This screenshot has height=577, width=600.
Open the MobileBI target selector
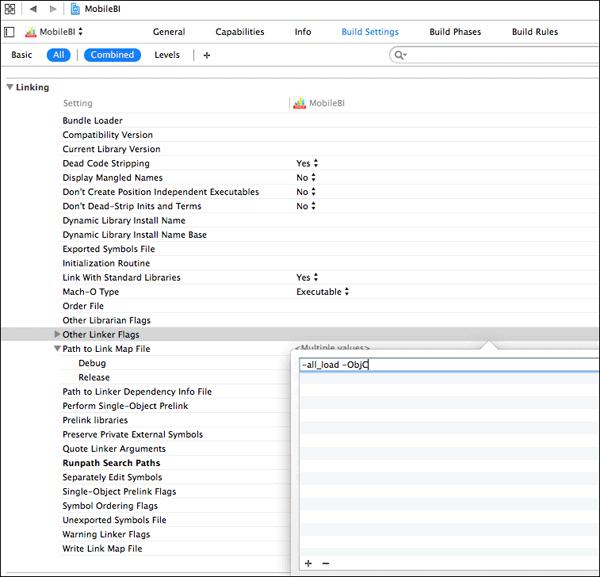click(x=54, y=32)
